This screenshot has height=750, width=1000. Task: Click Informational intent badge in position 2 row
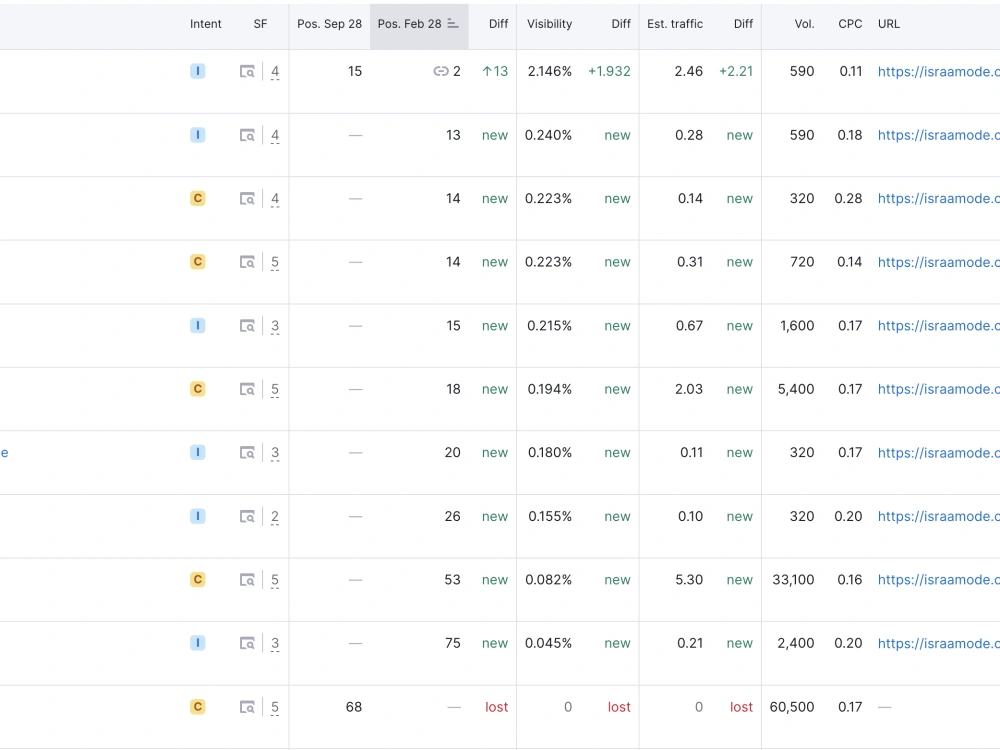pos(198,71)
